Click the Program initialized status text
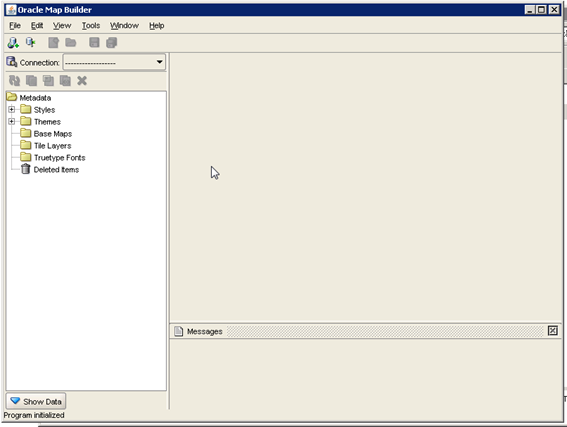This screenshot has width=567, height=427. [34, 415]
